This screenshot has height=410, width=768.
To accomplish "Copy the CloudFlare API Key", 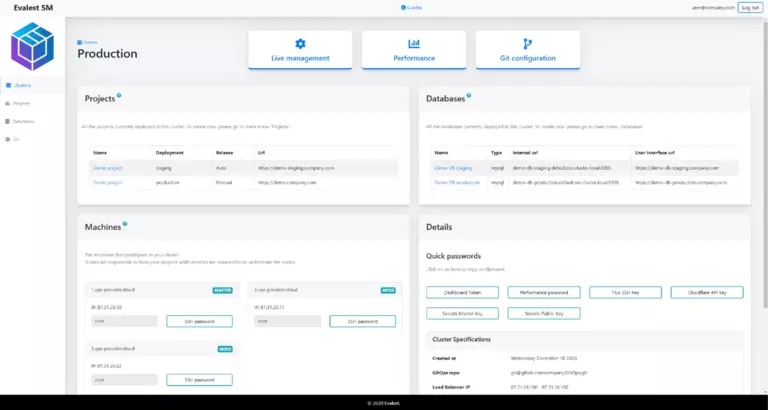I will [x=707, y=293].
